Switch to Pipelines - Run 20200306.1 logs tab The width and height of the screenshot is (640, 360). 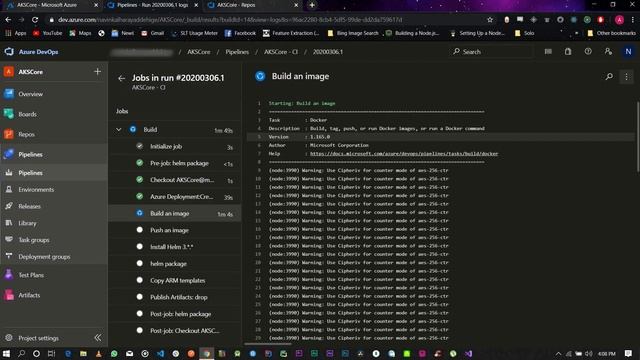pyautogui.click(x=152, y=5)
